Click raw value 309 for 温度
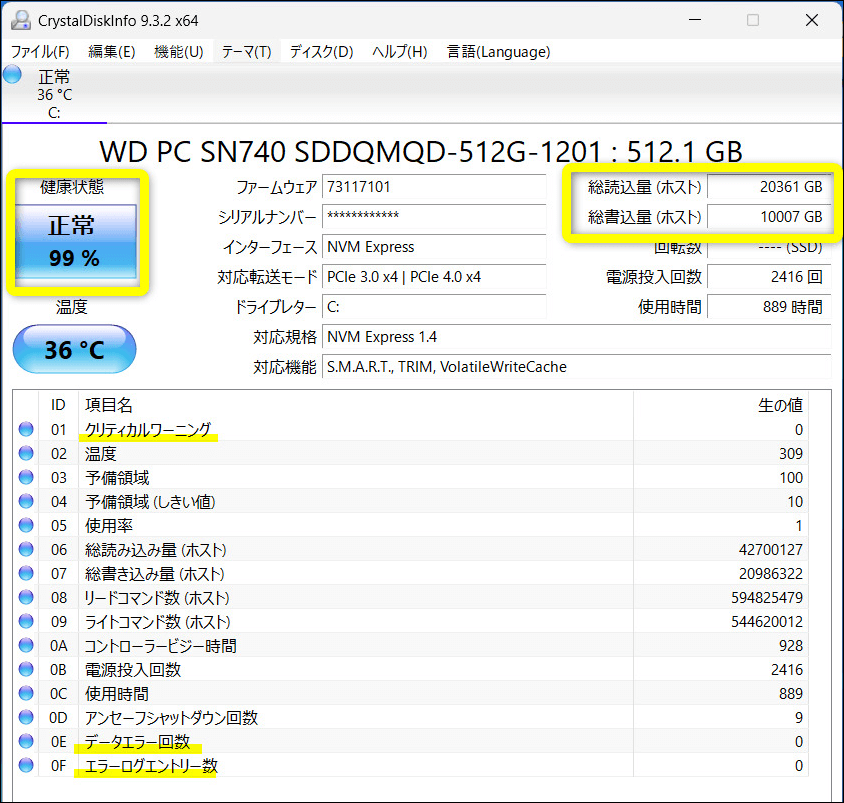This screenshot has width=844, height=803. coord(791,453)
